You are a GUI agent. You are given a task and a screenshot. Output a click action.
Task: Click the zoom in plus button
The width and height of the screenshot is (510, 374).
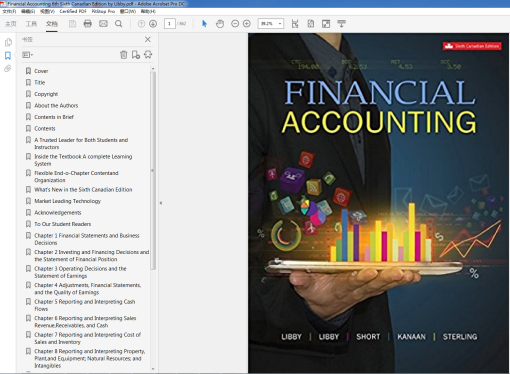pos(247,24)
